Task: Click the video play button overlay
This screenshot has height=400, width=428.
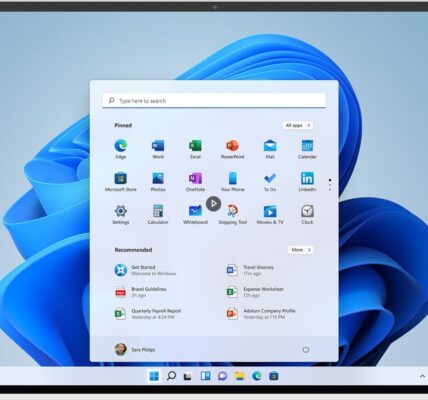Action: 214,203
